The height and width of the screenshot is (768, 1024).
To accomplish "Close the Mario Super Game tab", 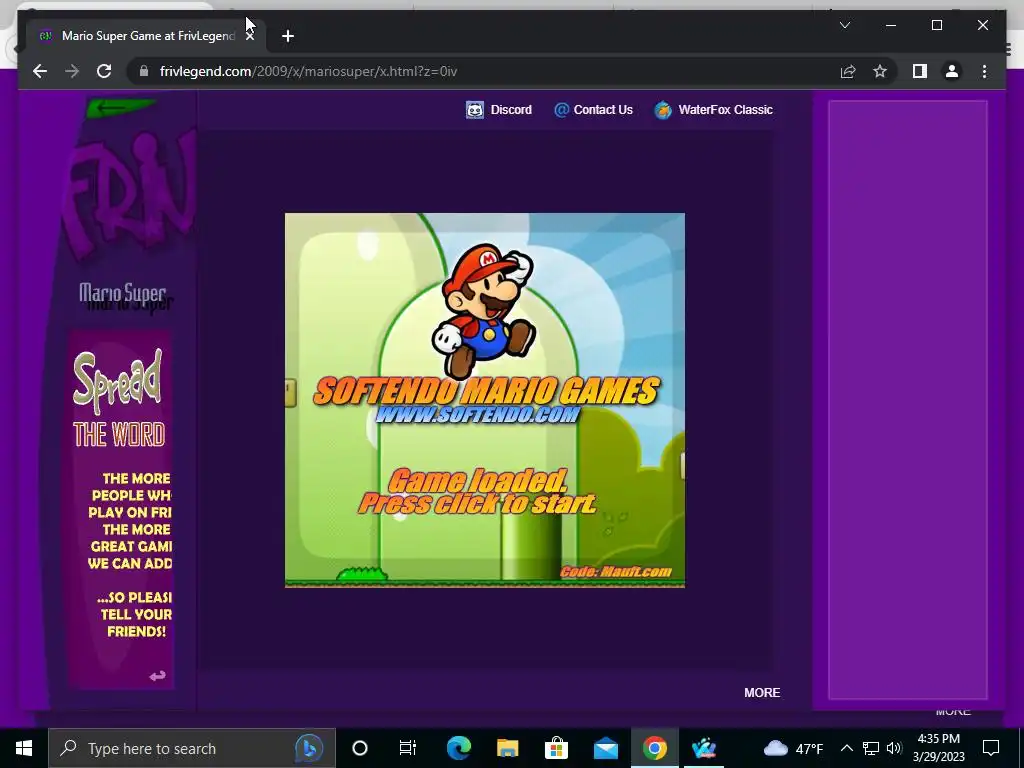I will tap(249, 36).
